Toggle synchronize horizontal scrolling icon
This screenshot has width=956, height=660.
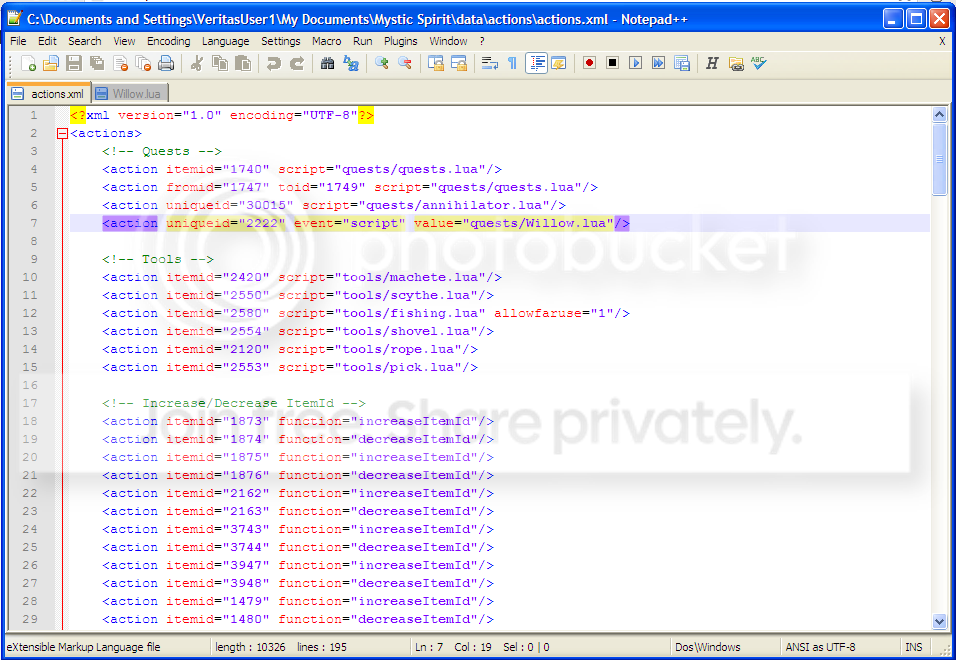coord(458,63)
